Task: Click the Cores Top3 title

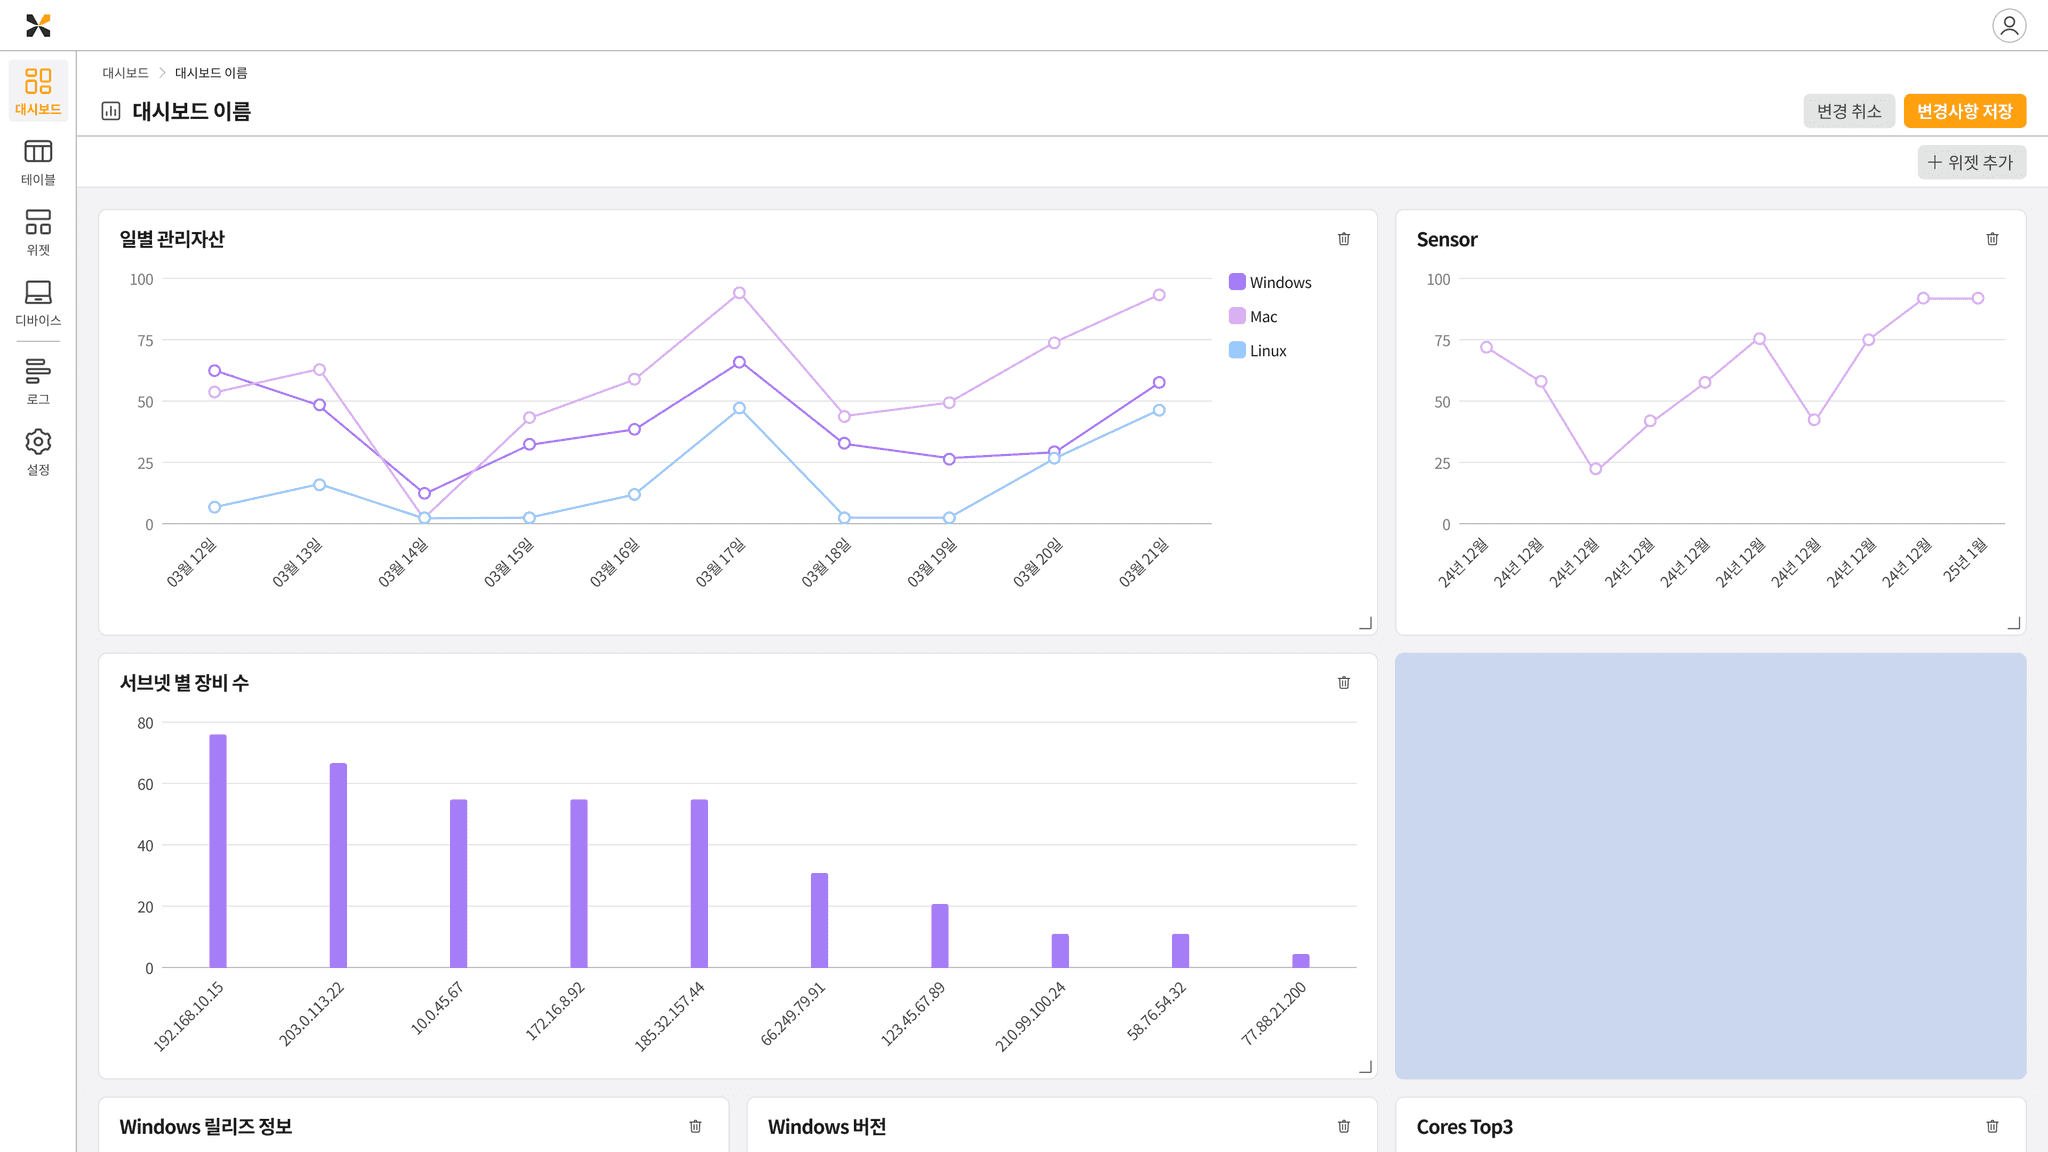Action: click(x=1465, y=1127)
